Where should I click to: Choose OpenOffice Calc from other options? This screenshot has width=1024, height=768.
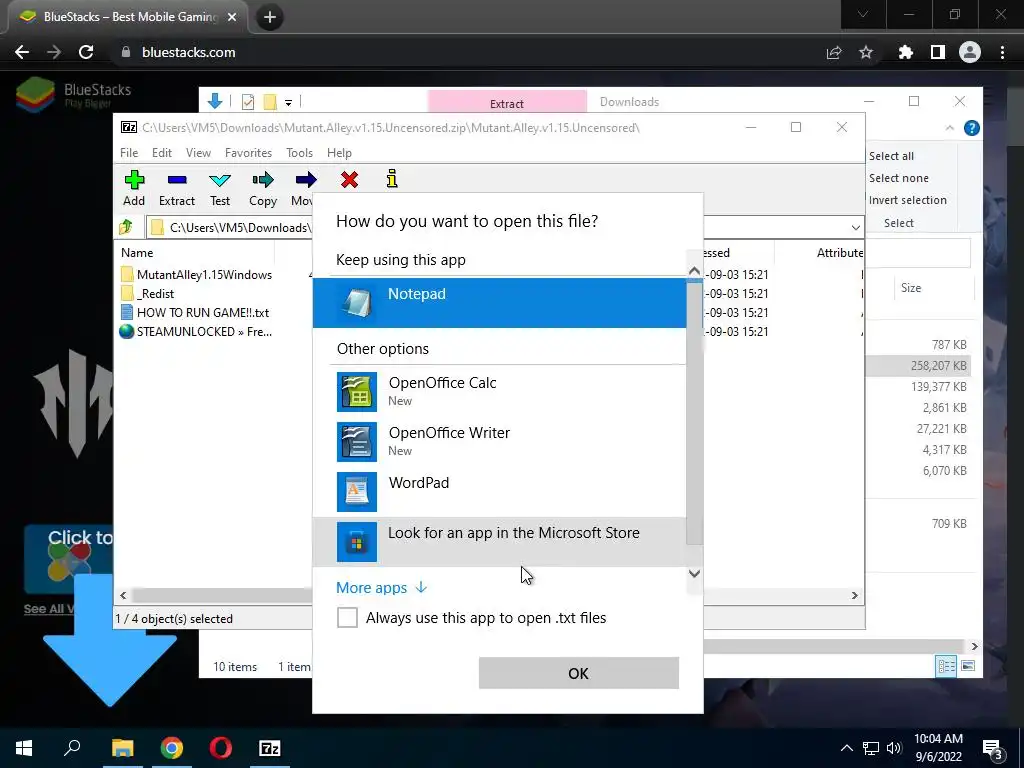500,391
